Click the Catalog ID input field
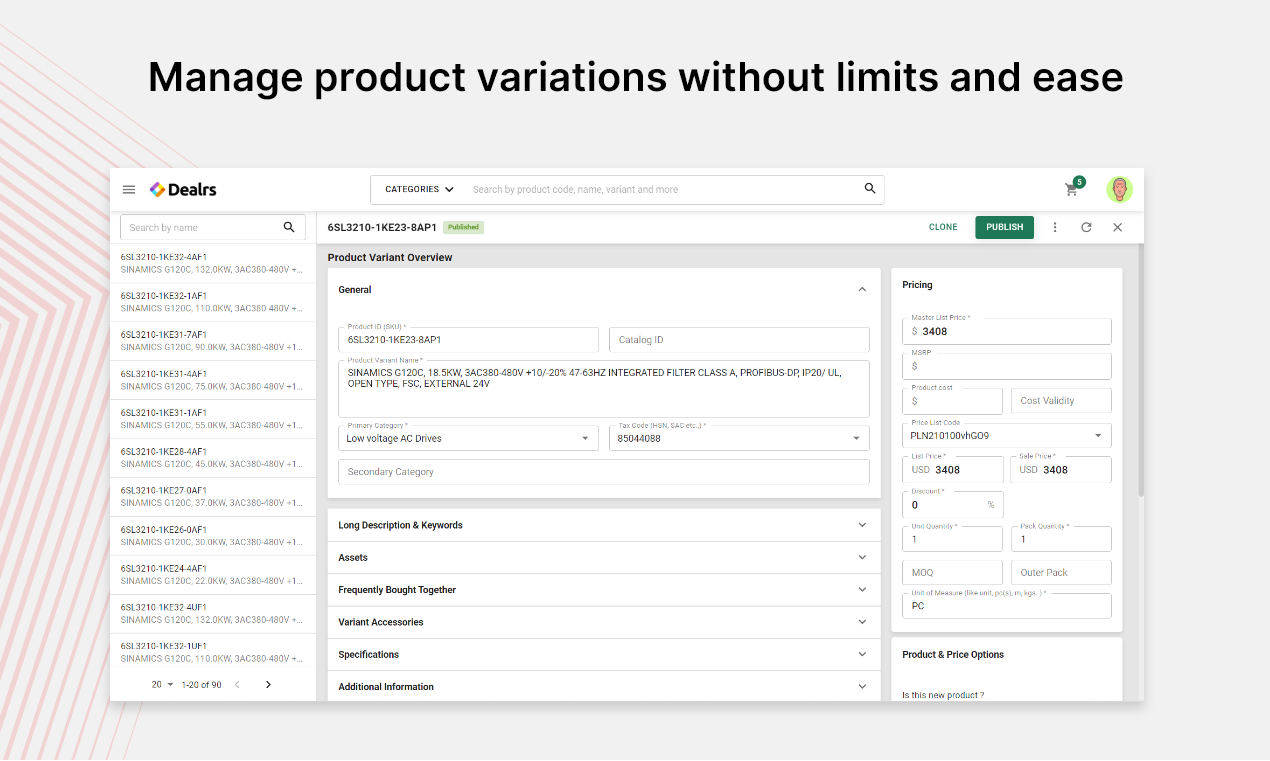 739,340
